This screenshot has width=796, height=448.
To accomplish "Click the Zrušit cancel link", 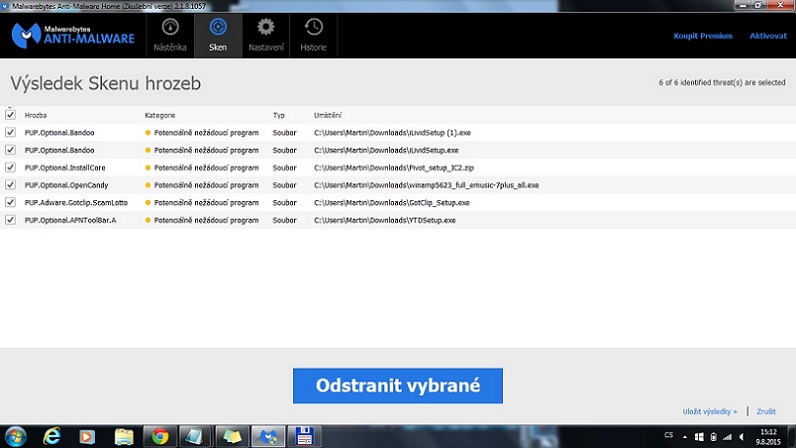I will coord(766,411).
